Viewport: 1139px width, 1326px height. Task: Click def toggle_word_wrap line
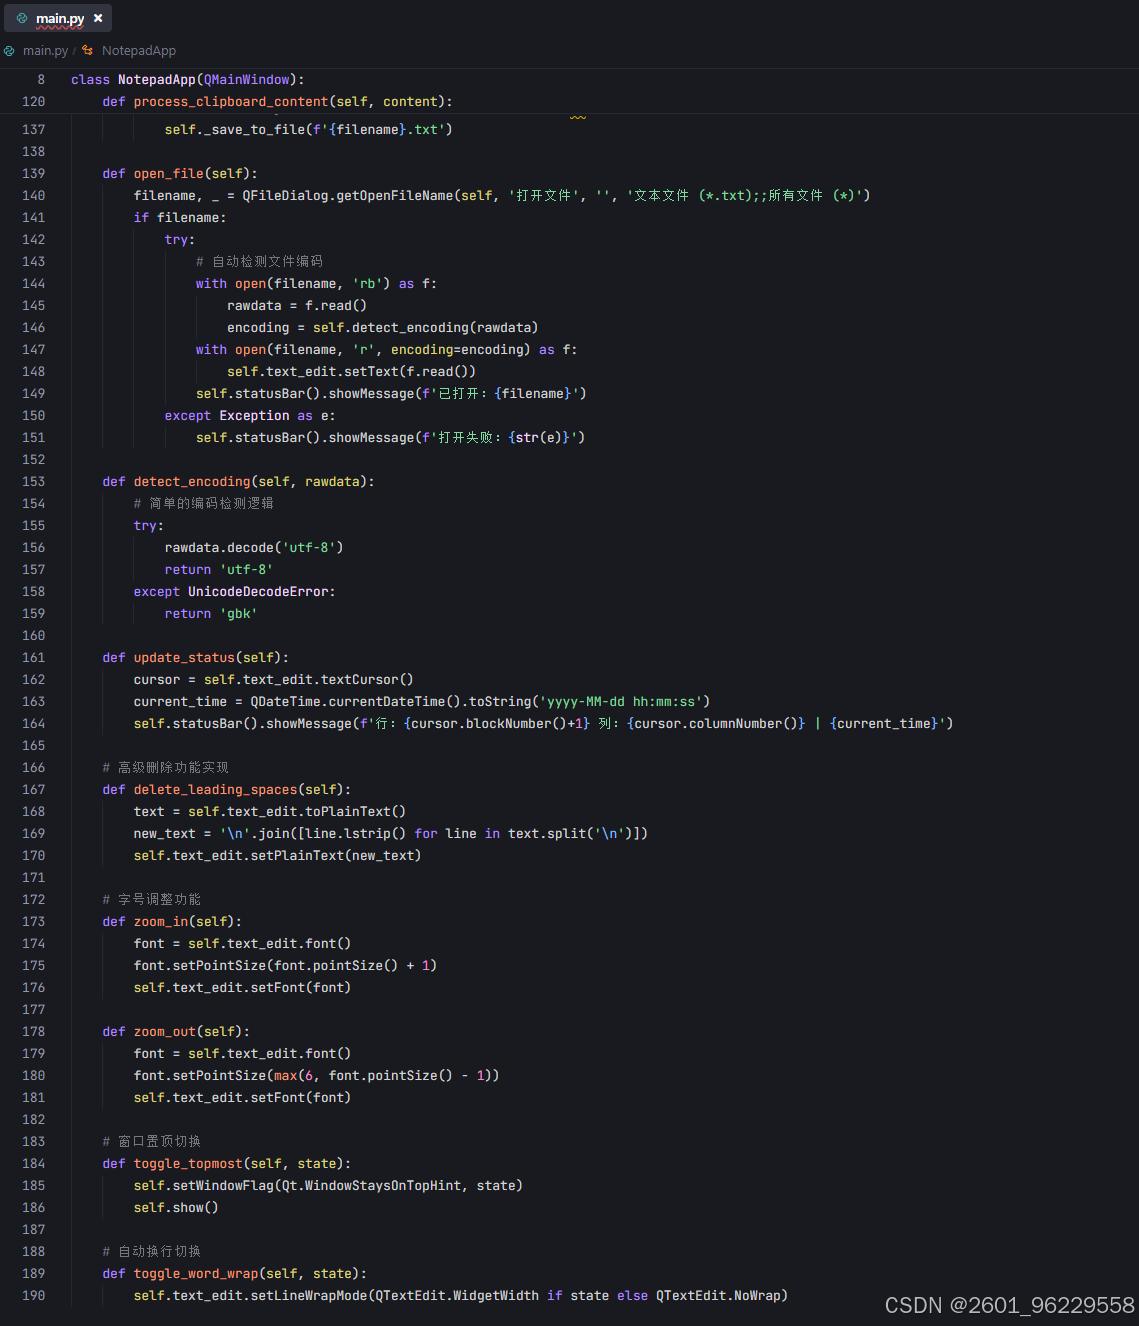click(x=235, y=1273)
